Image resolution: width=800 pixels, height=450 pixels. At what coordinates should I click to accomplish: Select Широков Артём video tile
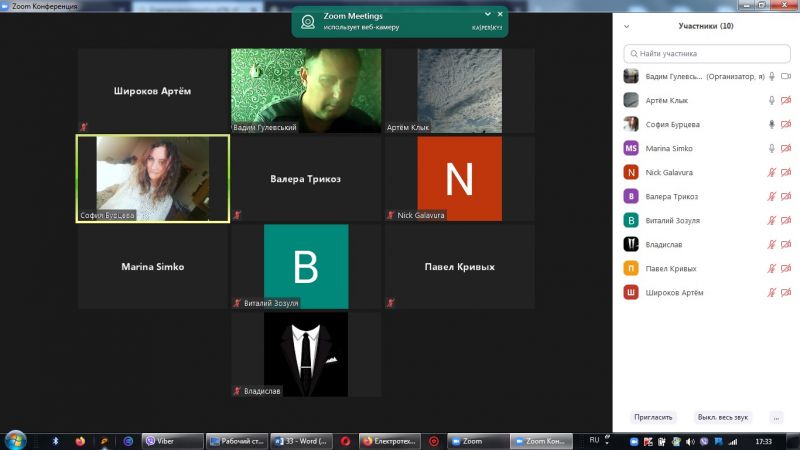tap(153, 91)
